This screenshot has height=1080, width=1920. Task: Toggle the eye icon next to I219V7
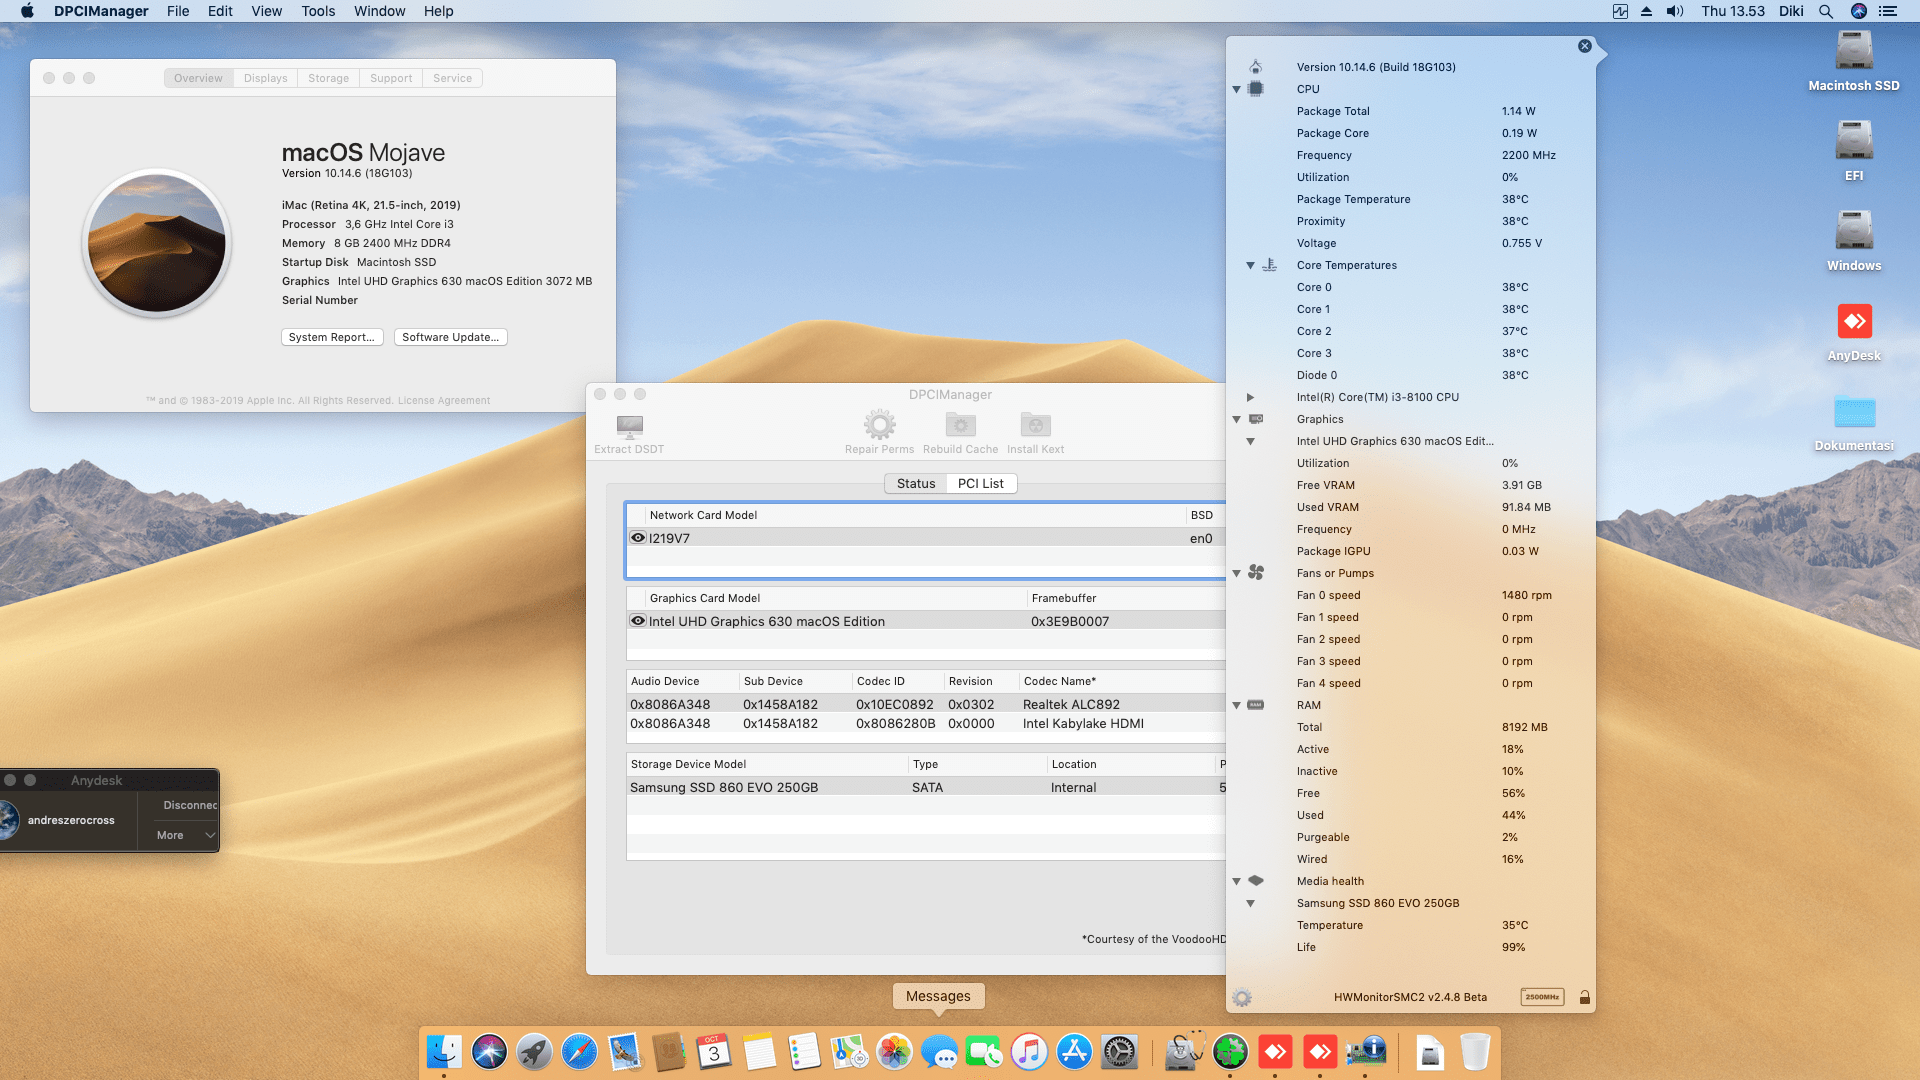point(638,537)
